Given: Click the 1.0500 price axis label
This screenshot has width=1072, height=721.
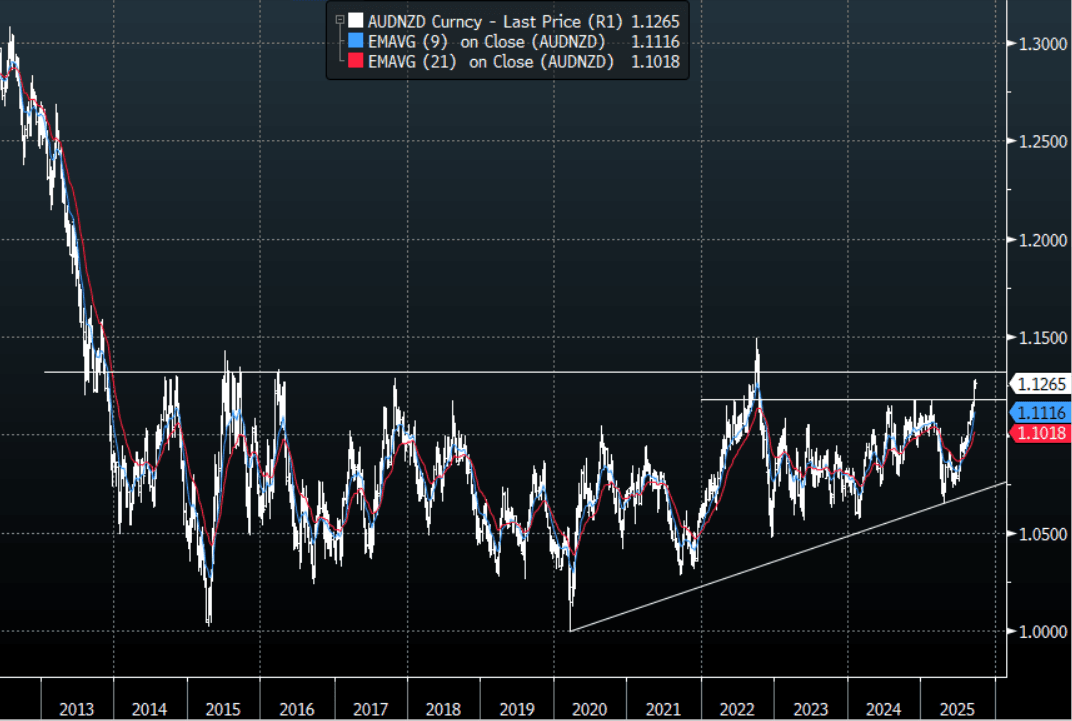Looking at the screenshot, I should (1043, 534).
